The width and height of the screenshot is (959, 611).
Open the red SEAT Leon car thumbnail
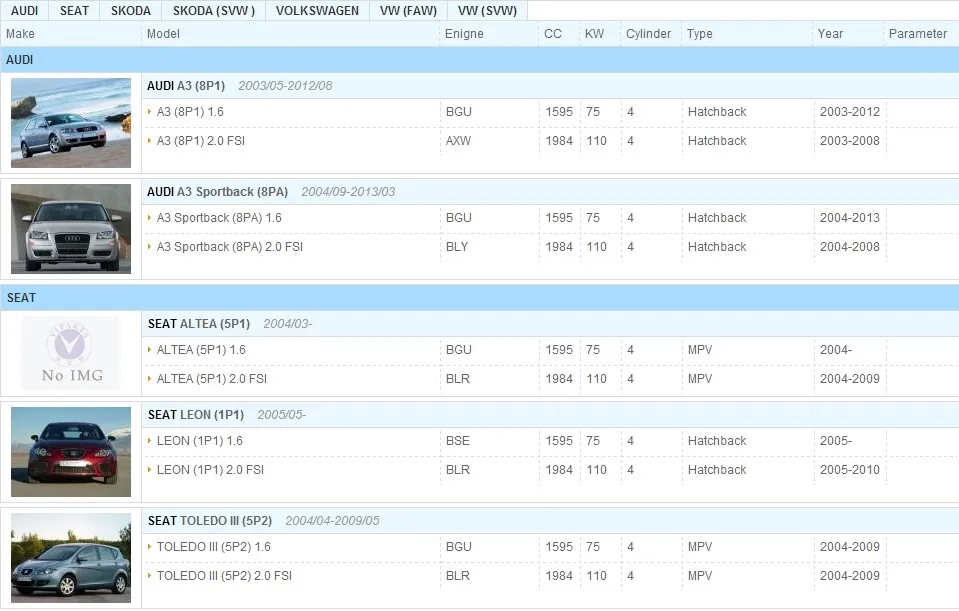click(71, 452)
